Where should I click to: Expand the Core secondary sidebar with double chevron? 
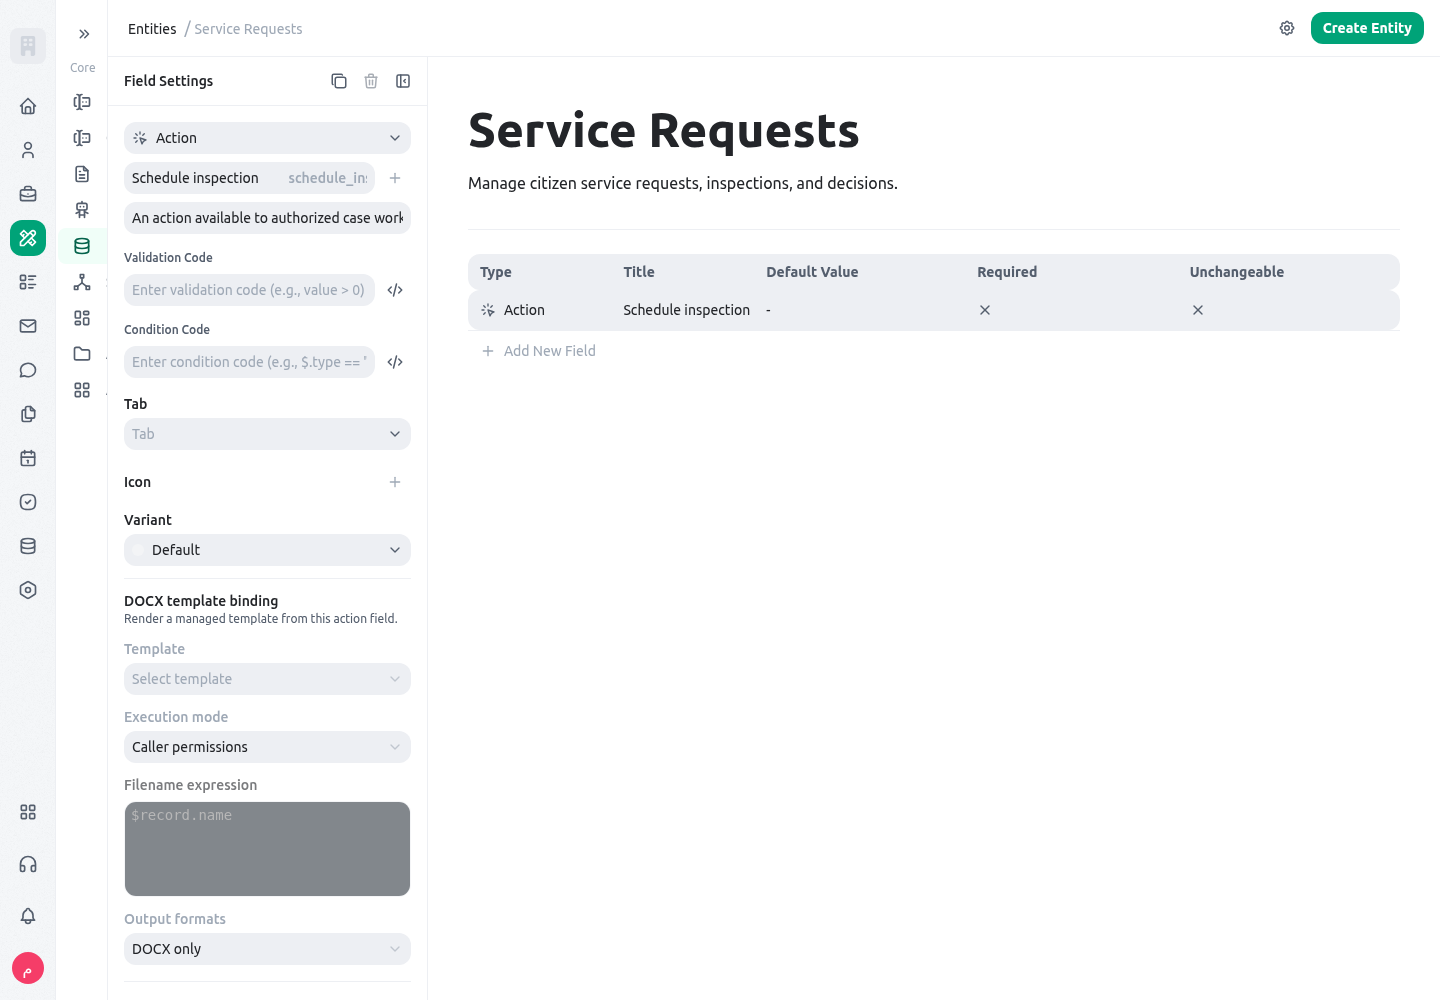84,34
